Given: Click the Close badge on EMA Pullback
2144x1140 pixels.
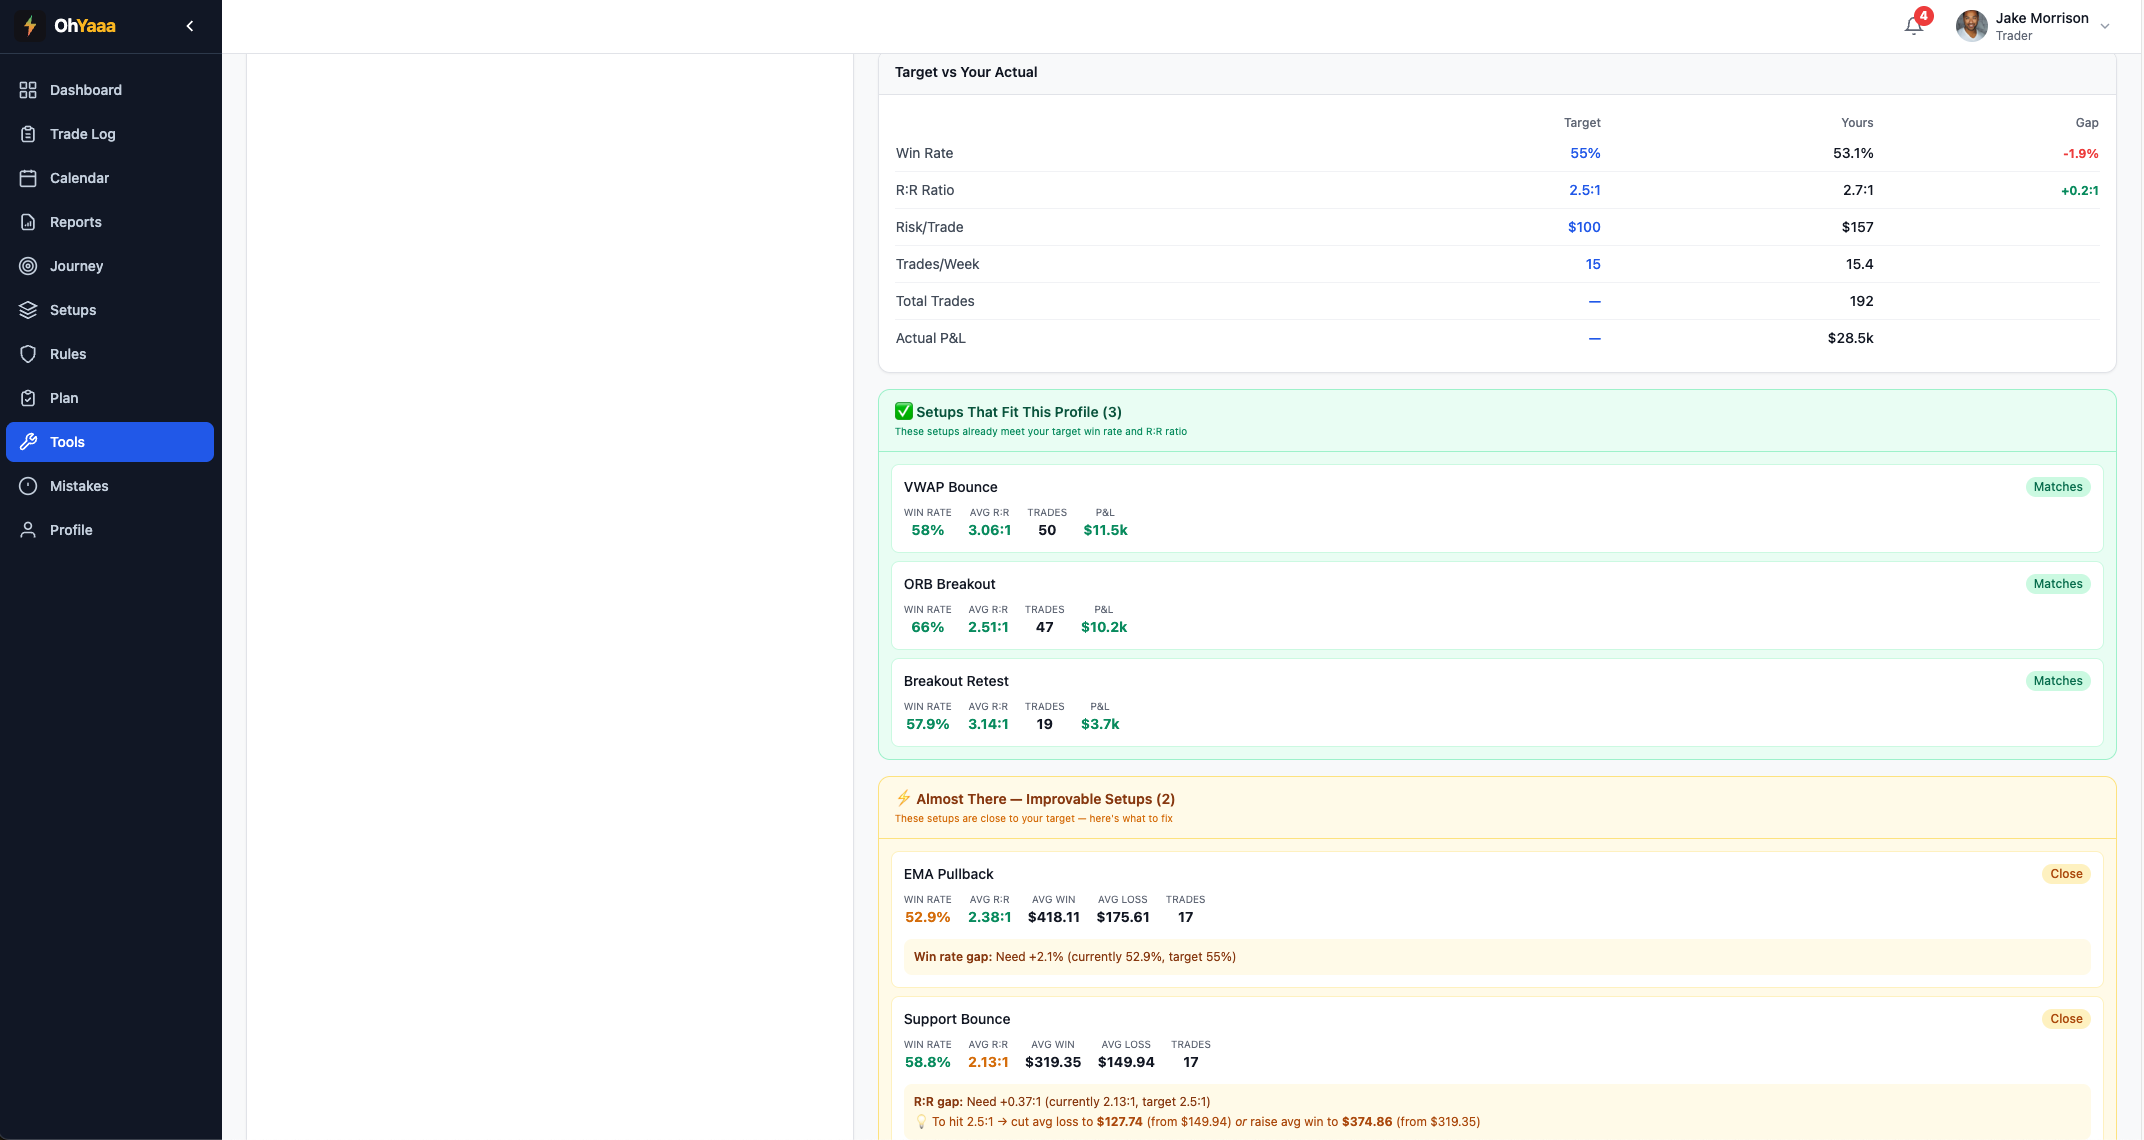Looking at the screenshot, I should click(x=2065, y=874).
